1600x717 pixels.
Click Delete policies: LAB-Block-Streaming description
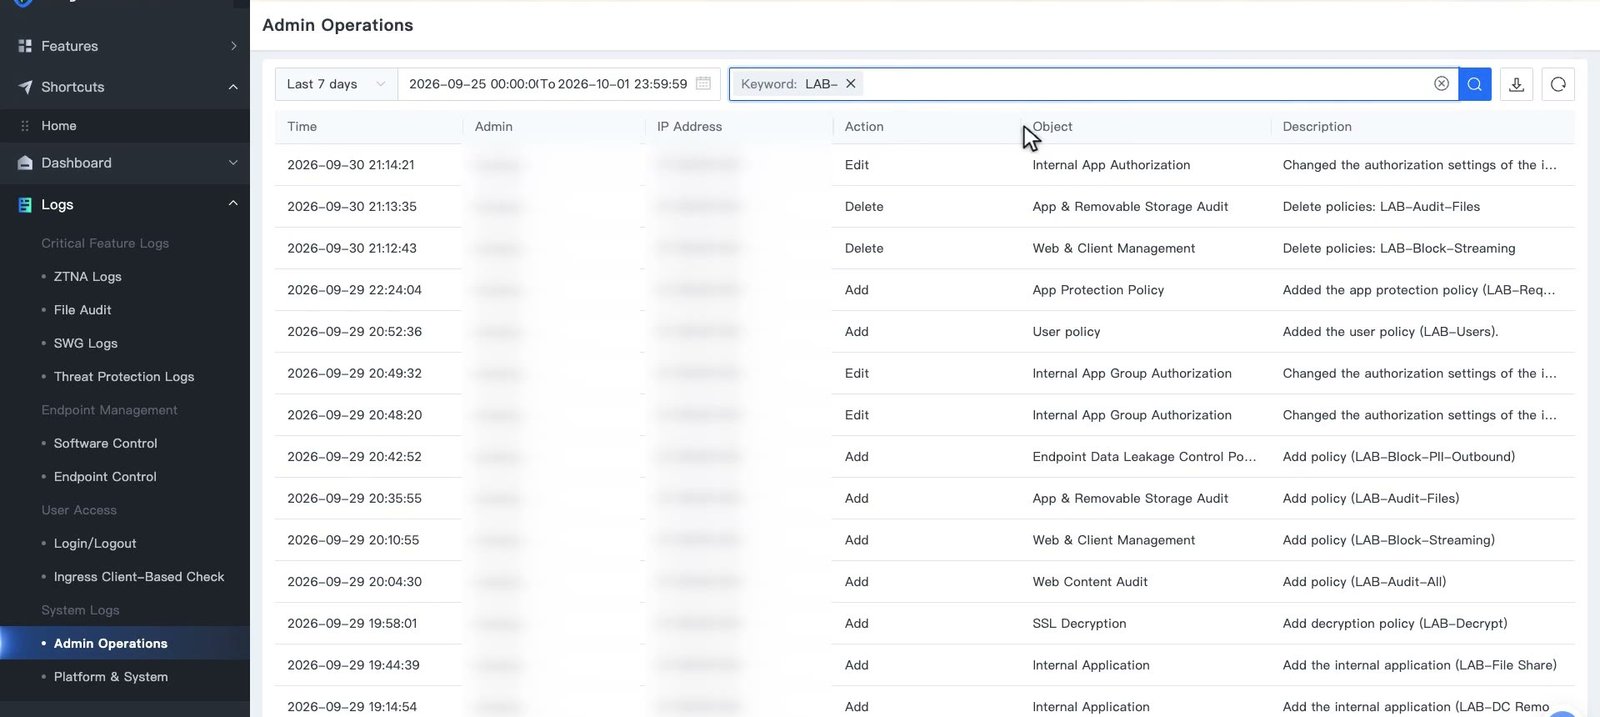coord(1399,248)
